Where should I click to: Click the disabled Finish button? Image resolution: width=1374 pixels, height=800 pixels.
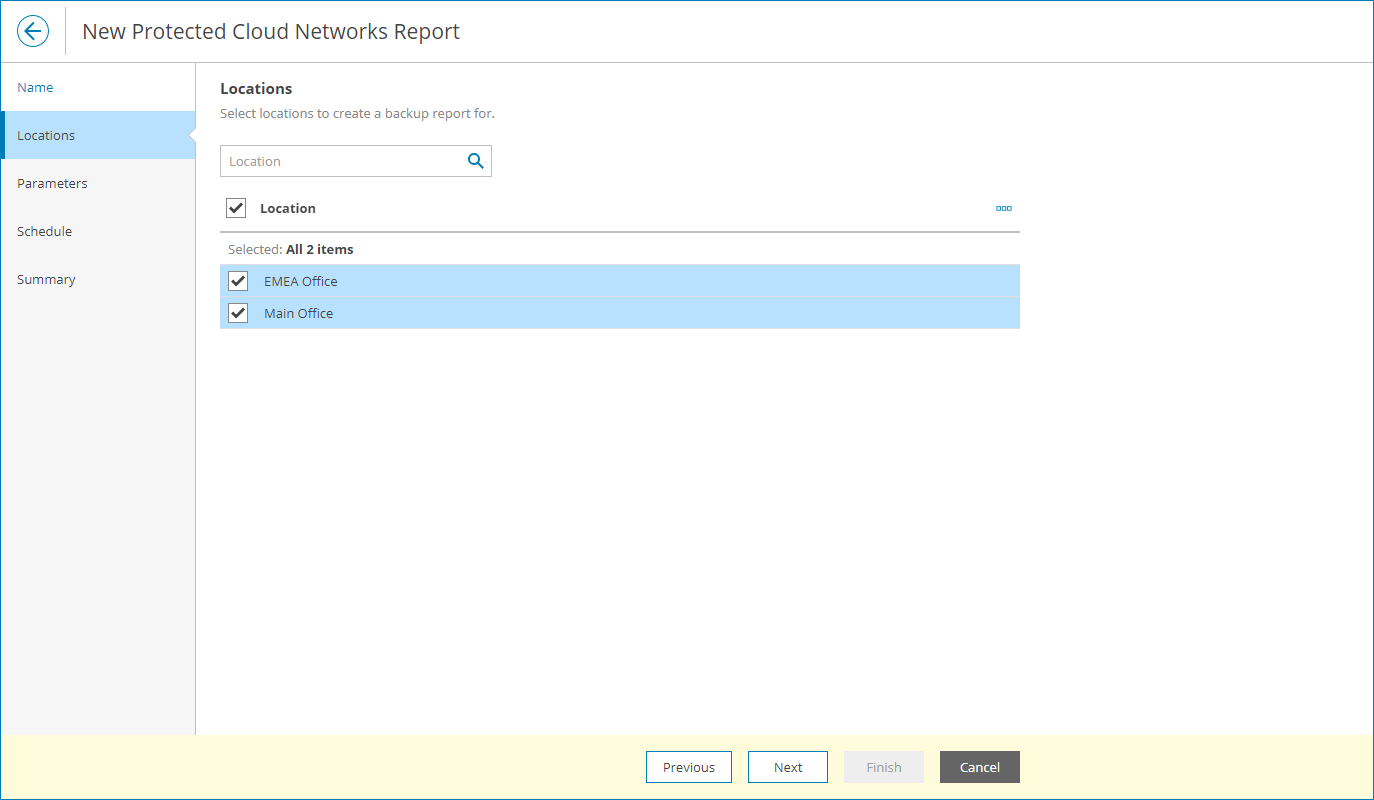click(884, 767)
